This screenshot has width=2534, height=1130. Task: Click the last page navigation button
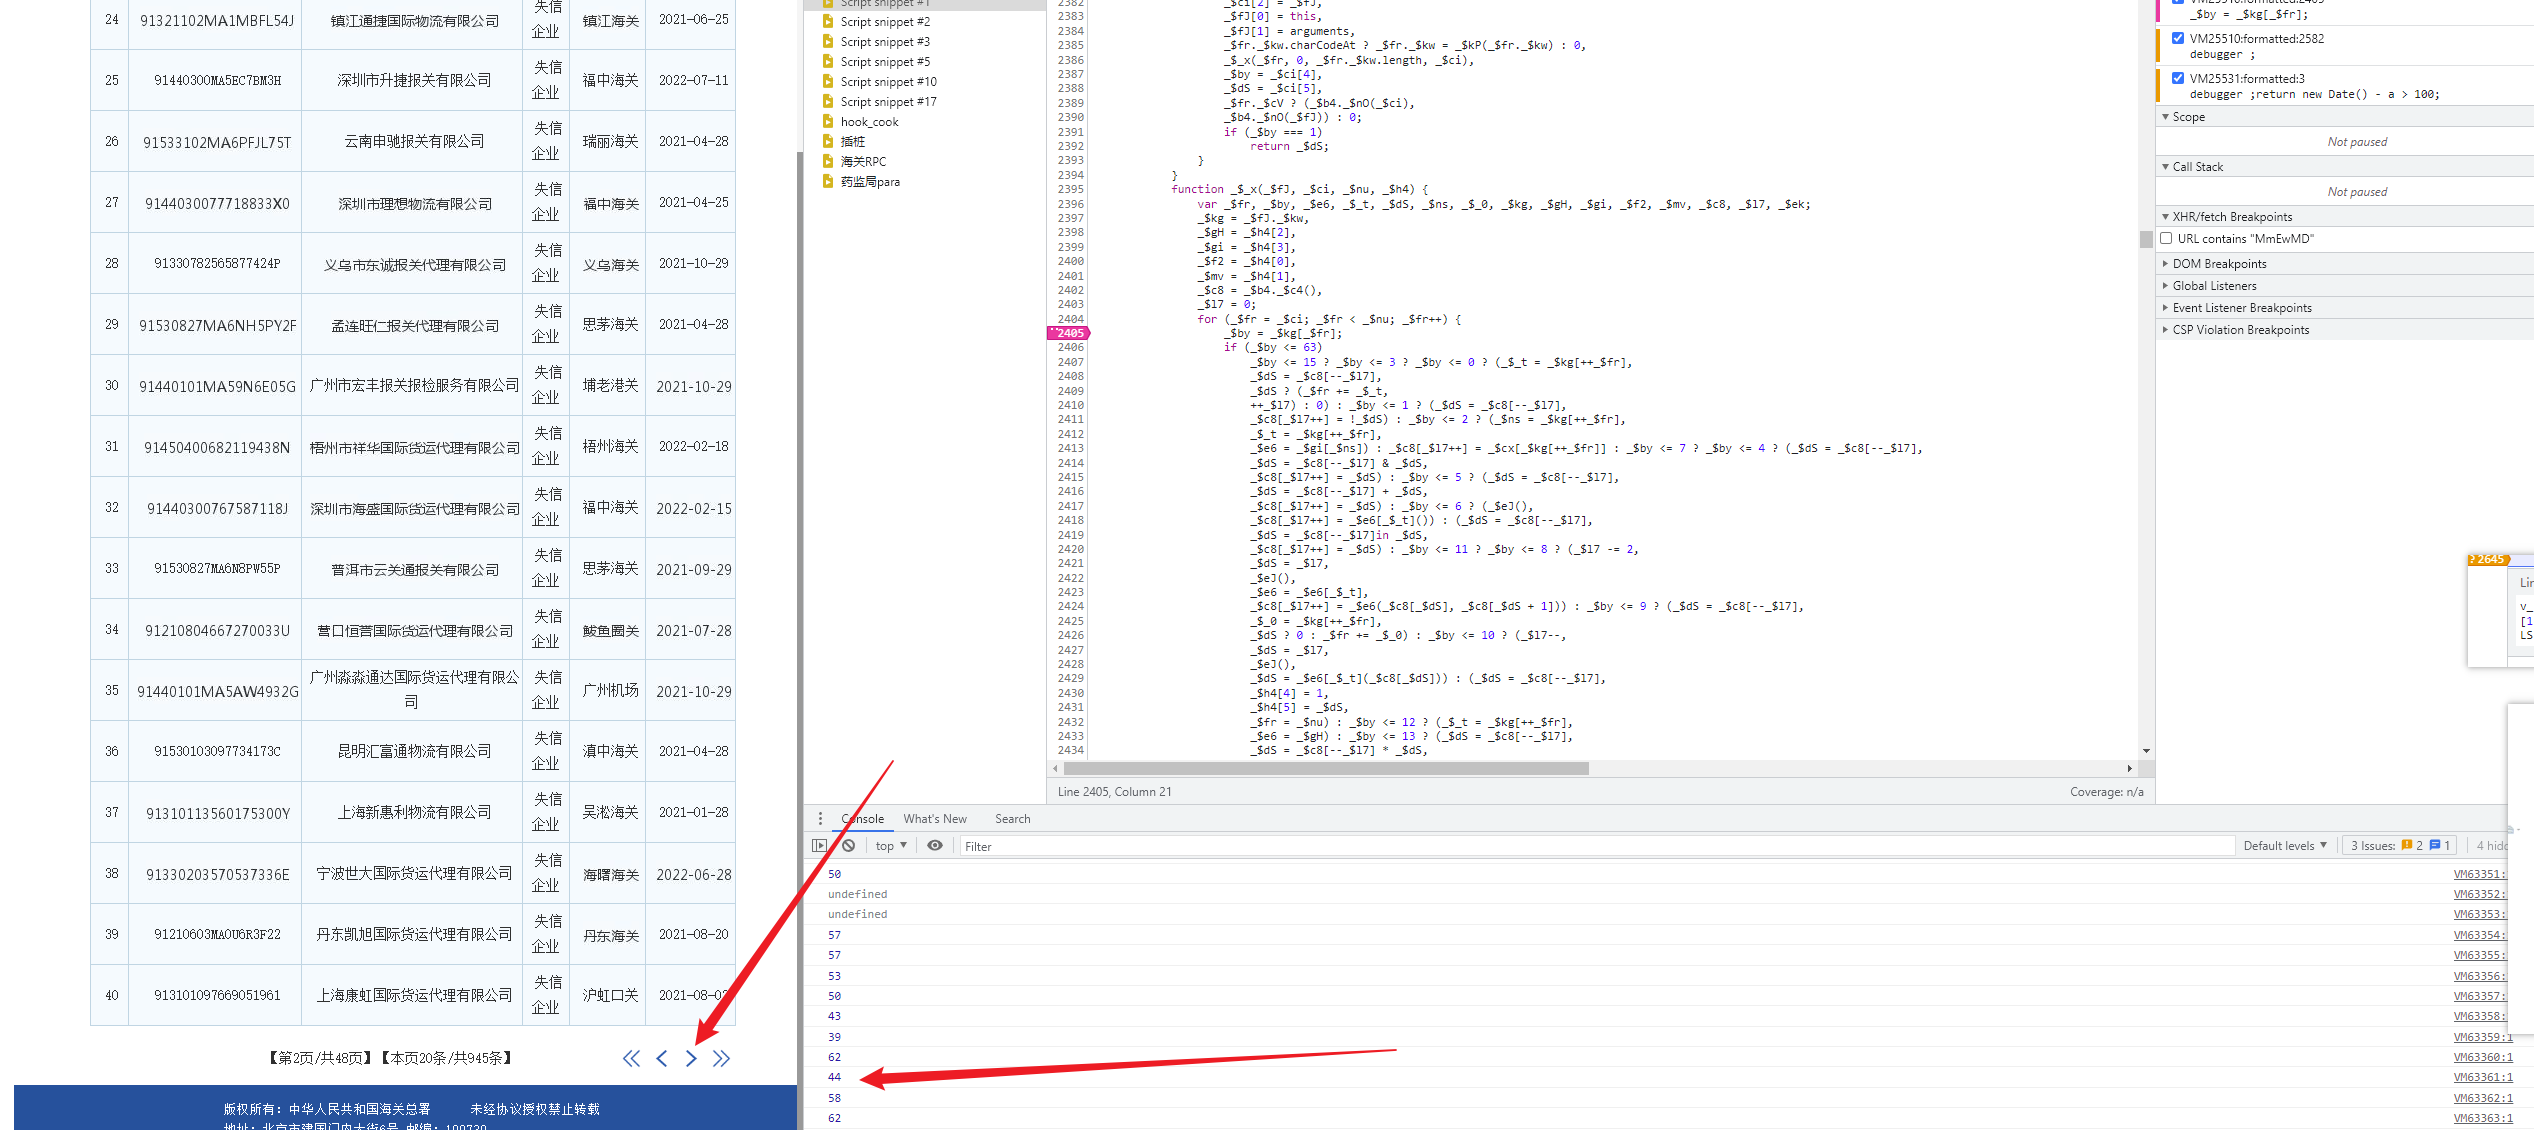coord(724,1057)
